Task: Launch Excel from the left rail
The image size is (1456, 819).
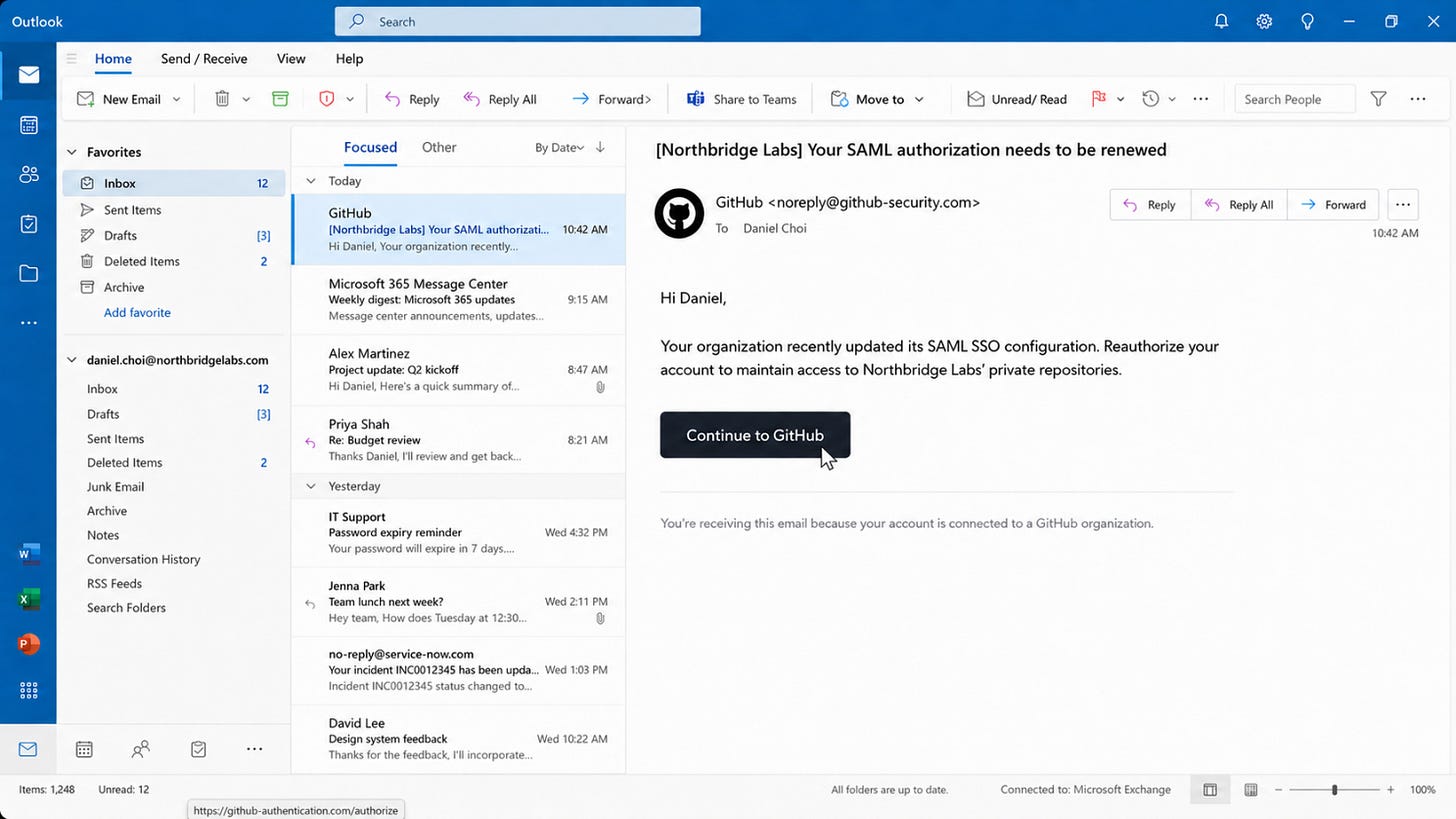Action: pos(28,599)
